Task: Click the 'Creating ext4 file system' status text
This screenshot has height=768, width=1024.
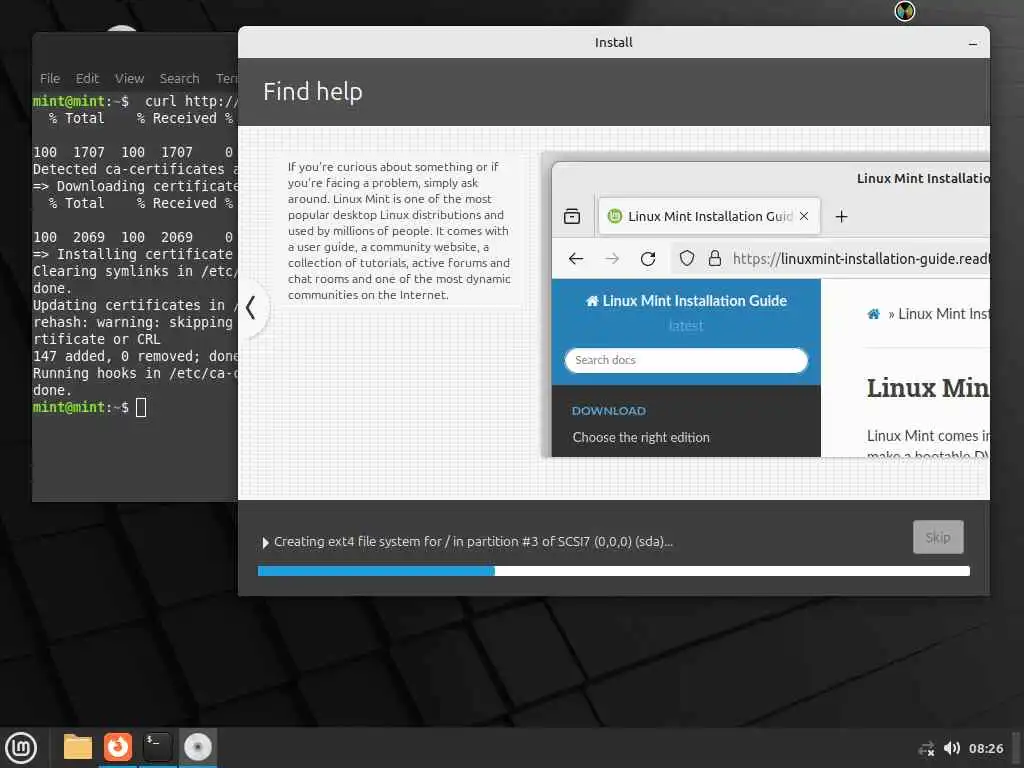Action: click(473, 542)
